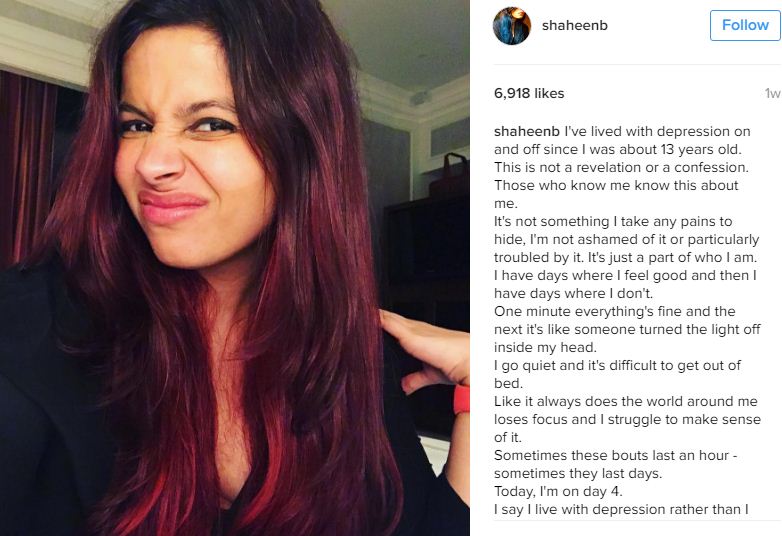The height and width of the screenshot is (536, 782).
Task: Click the red wristband in photo
Action: point(461,399)
